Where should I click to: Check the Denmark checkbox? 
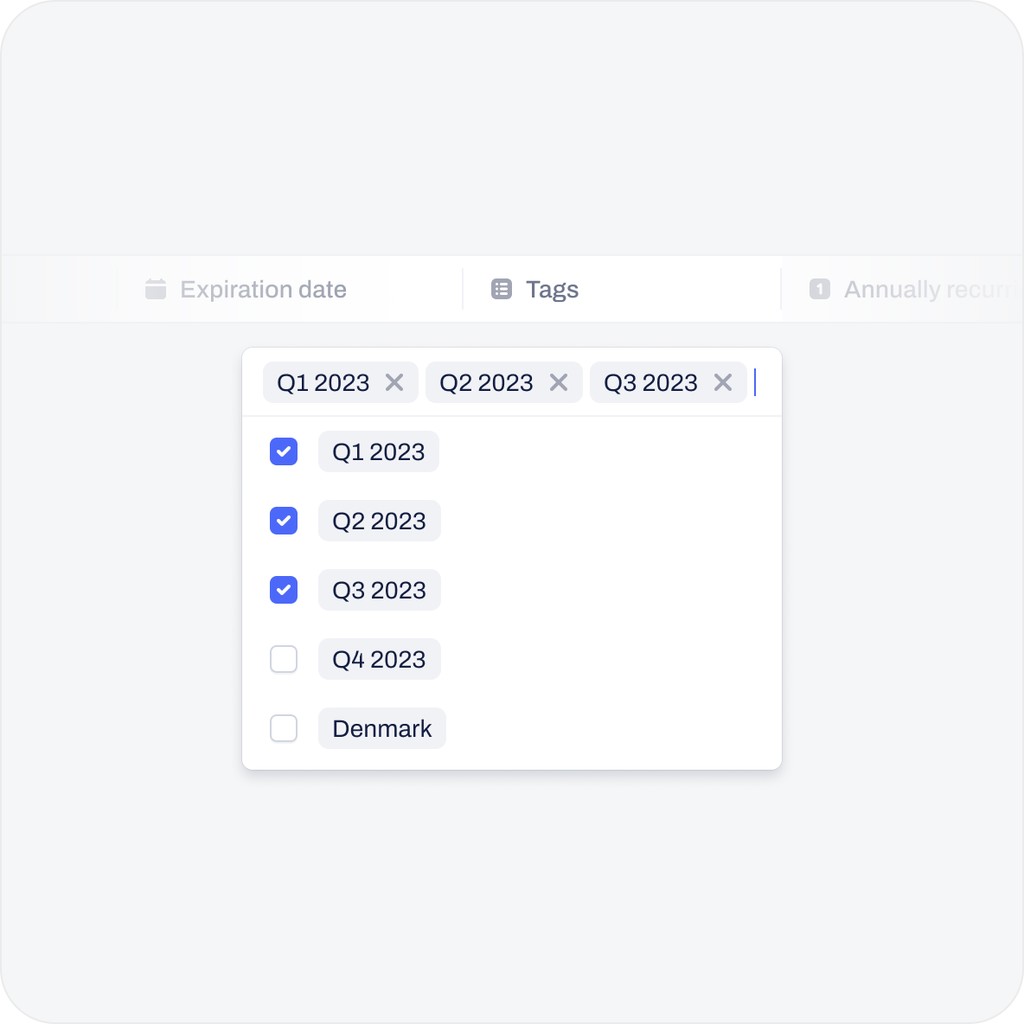coord(283,728)
